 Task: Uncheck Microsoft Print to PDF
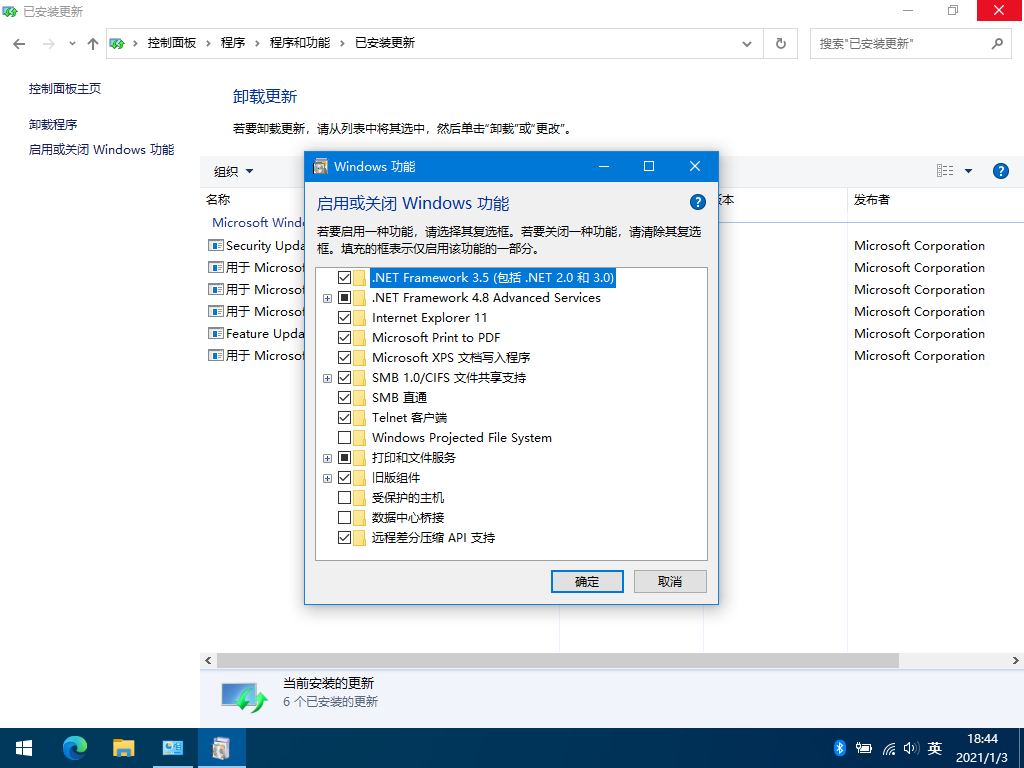[344, 338]
